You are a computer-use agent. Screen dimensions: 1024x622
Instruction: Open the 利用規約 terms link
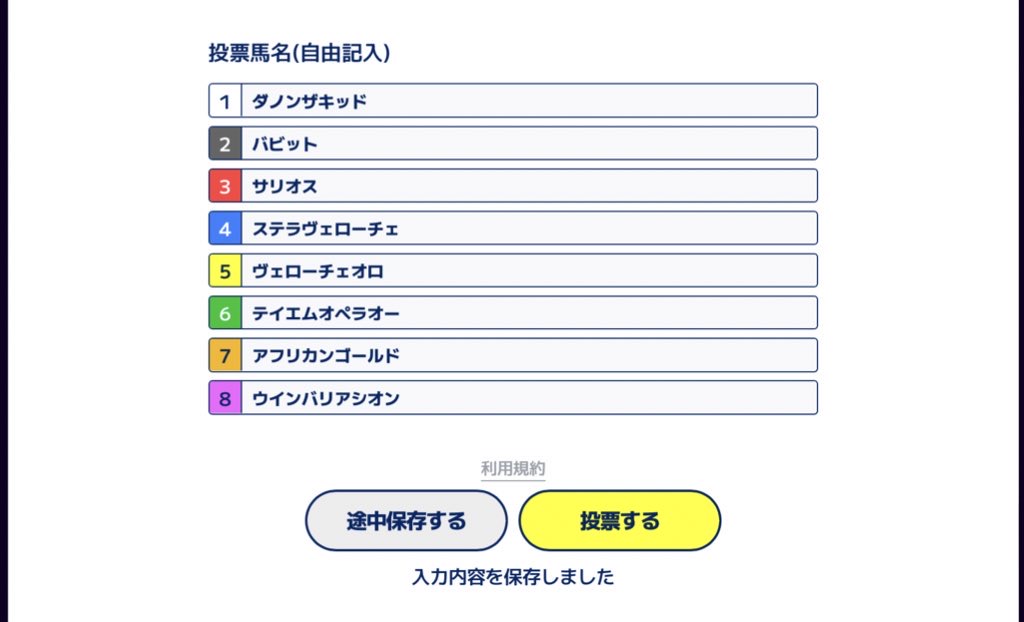pos(513,468)
